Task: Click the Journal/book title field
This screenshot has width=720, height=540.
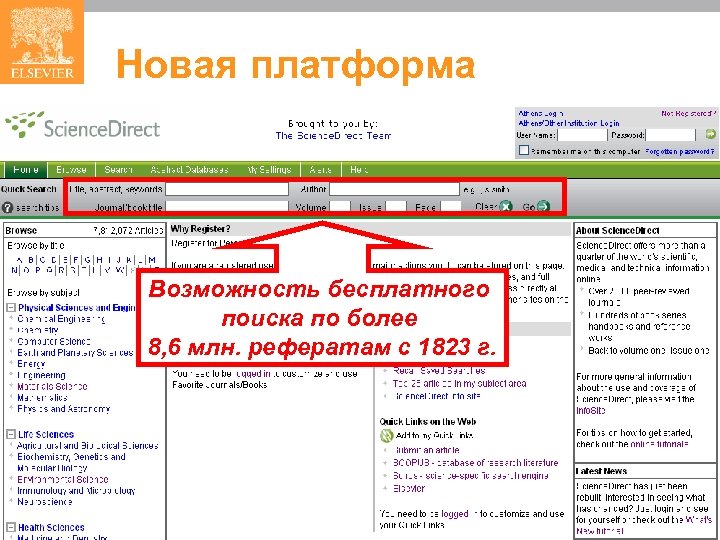Action: [227, 207]
